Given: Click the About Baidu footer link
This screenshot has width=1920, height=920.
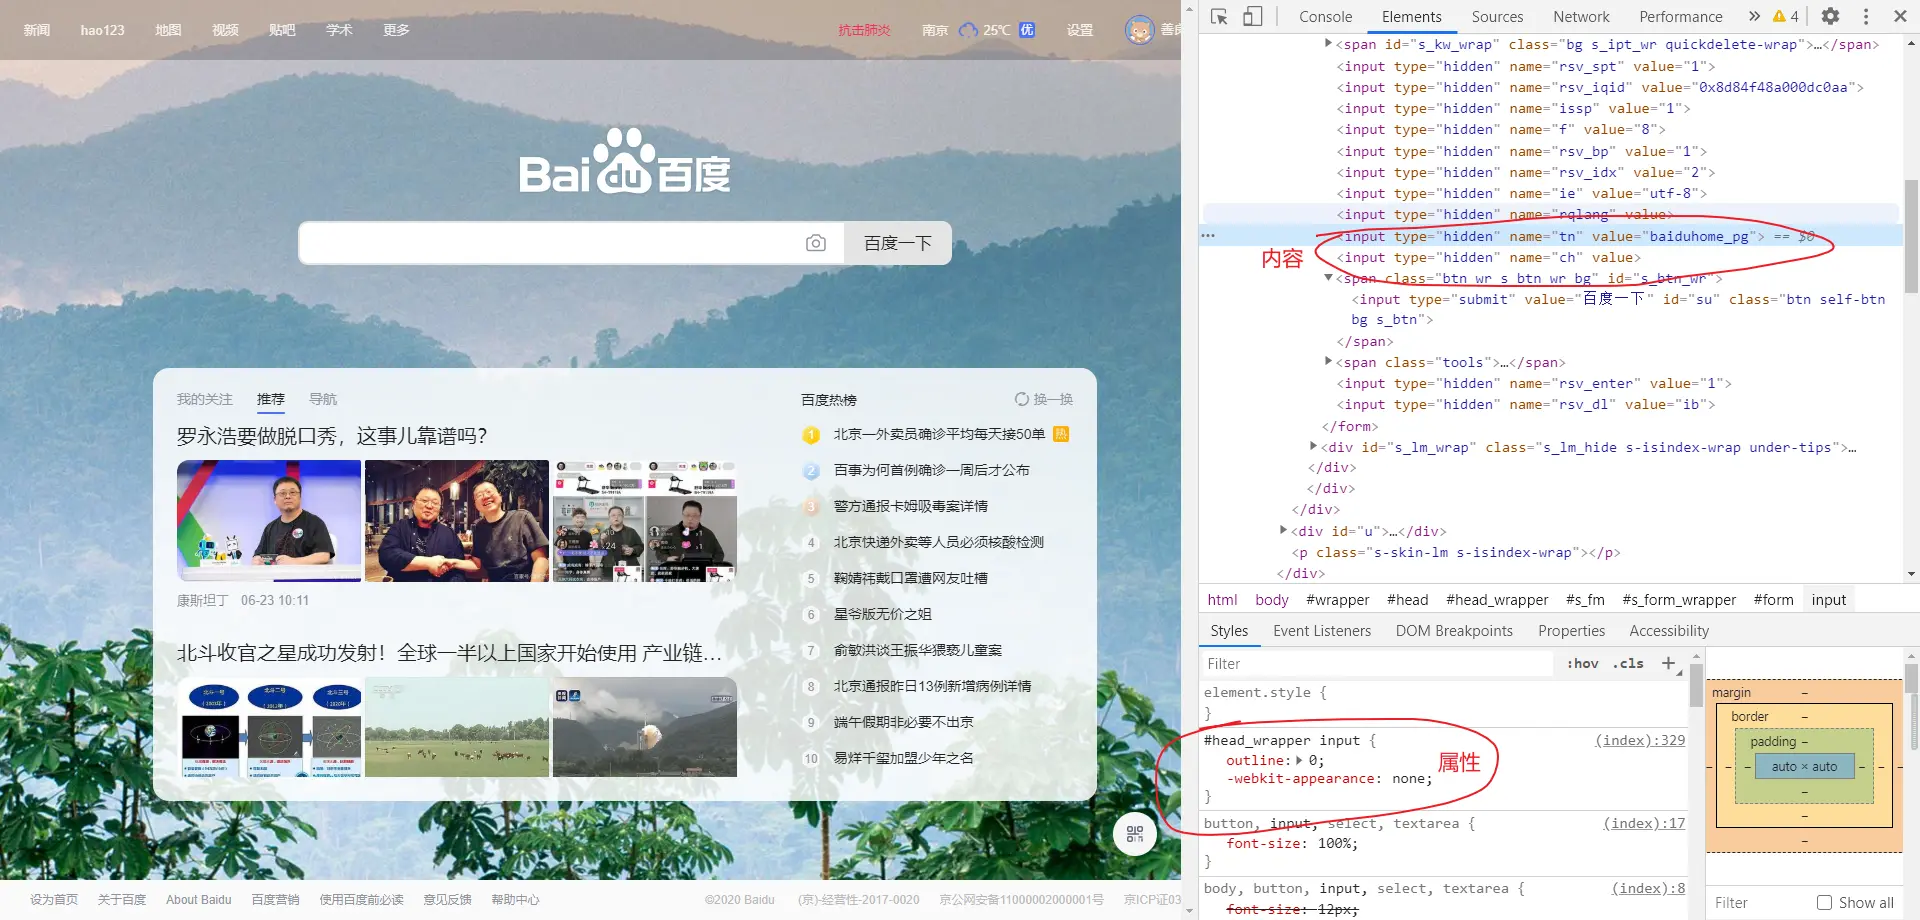Looking at the screenshot, I should (198, 900).
